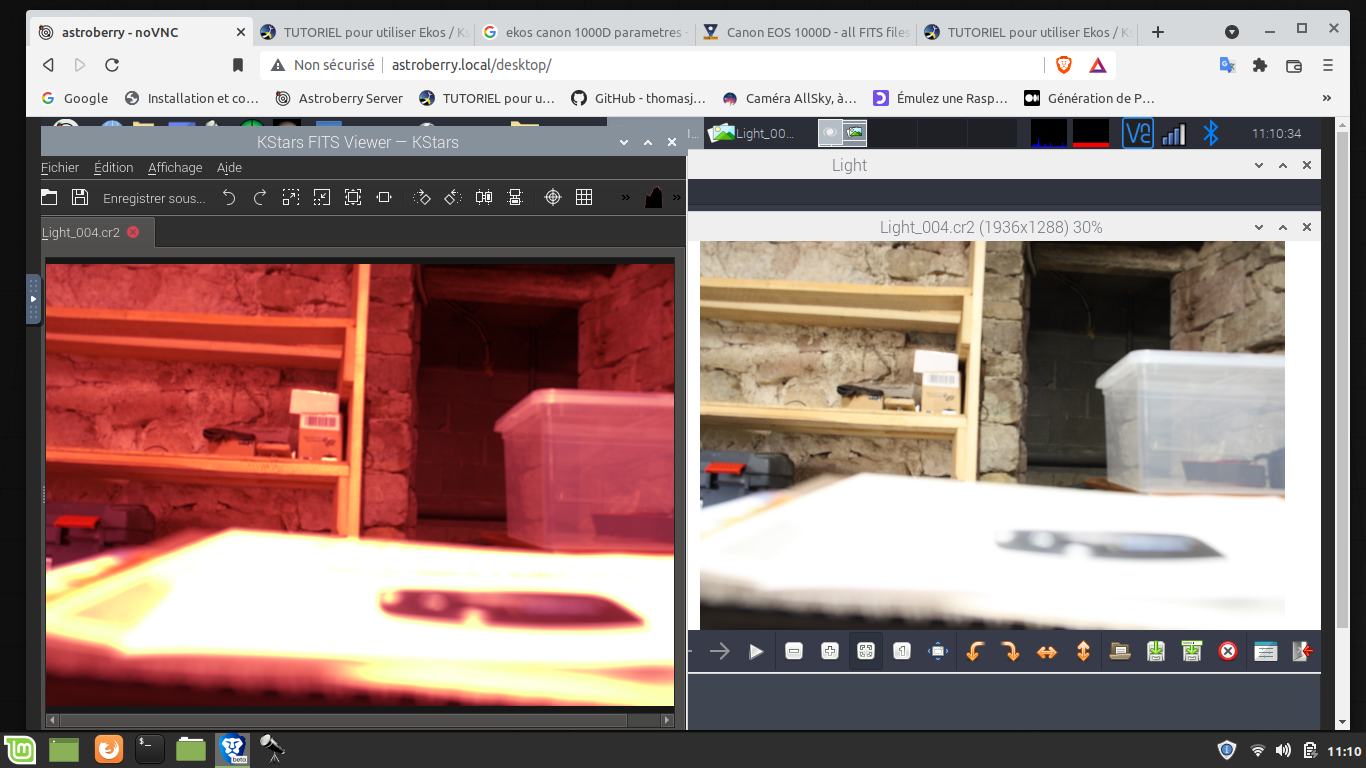The image size is (1366, 768).
Task: Click the save floppy icon in FITS Viewer
Action: 80,198
